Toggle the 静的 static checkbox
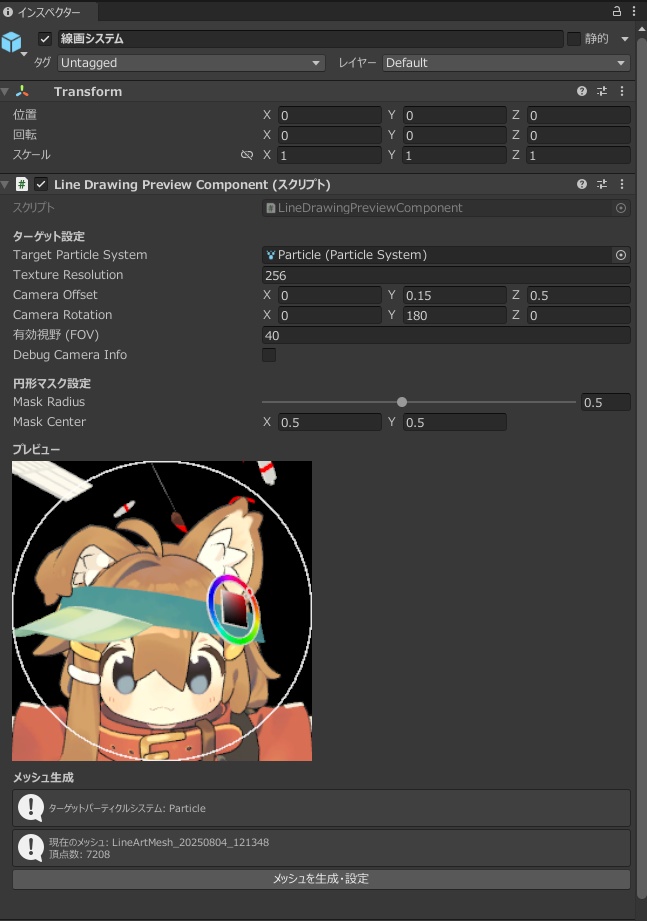Screen dimensions: 647x921 [574, 39]
